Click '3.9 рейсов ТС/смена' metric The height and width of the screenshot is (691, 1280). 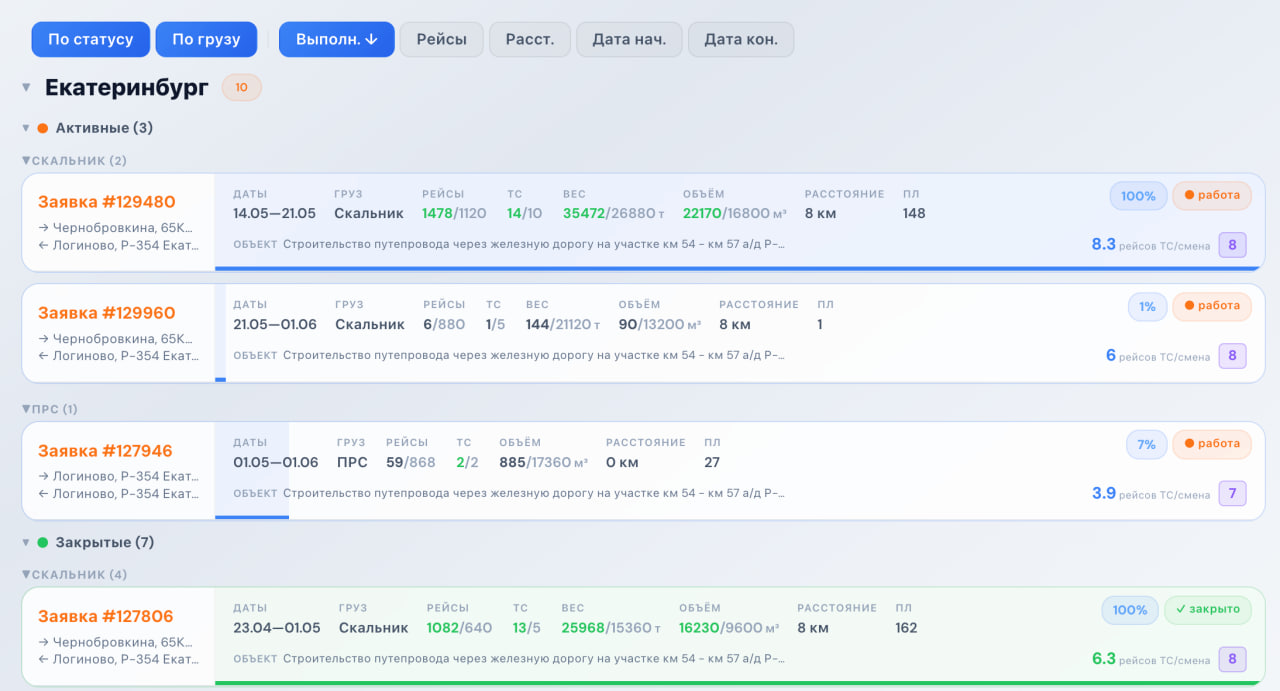1150,493
